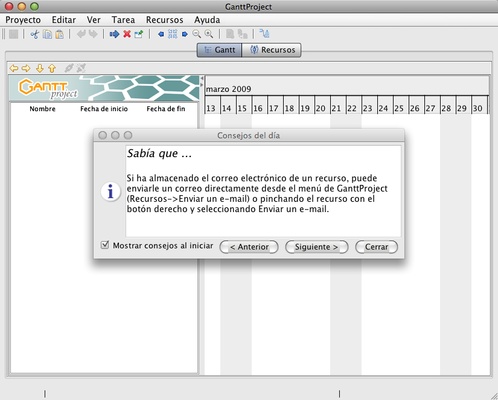Click the Paste clipboard icon

(59, 34)
